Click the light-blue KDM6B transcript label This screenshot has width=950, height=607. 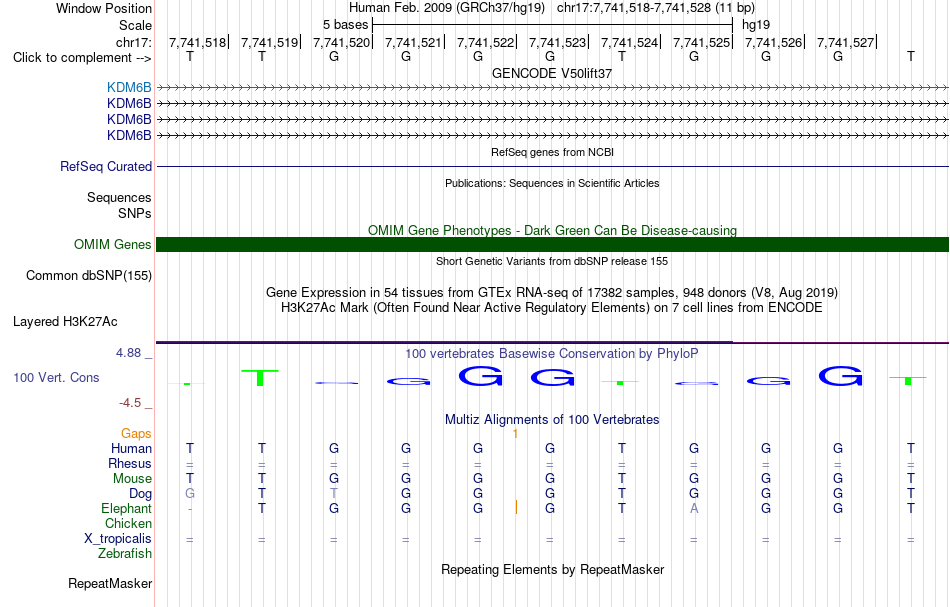click(129, 88)
